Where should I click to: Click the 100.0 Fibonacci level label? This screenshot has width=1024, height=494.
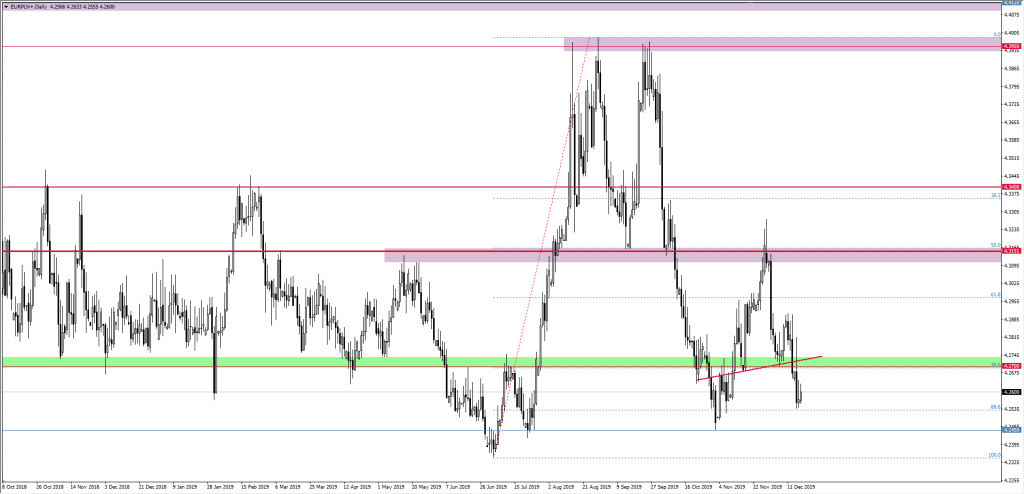coord(994,455)
